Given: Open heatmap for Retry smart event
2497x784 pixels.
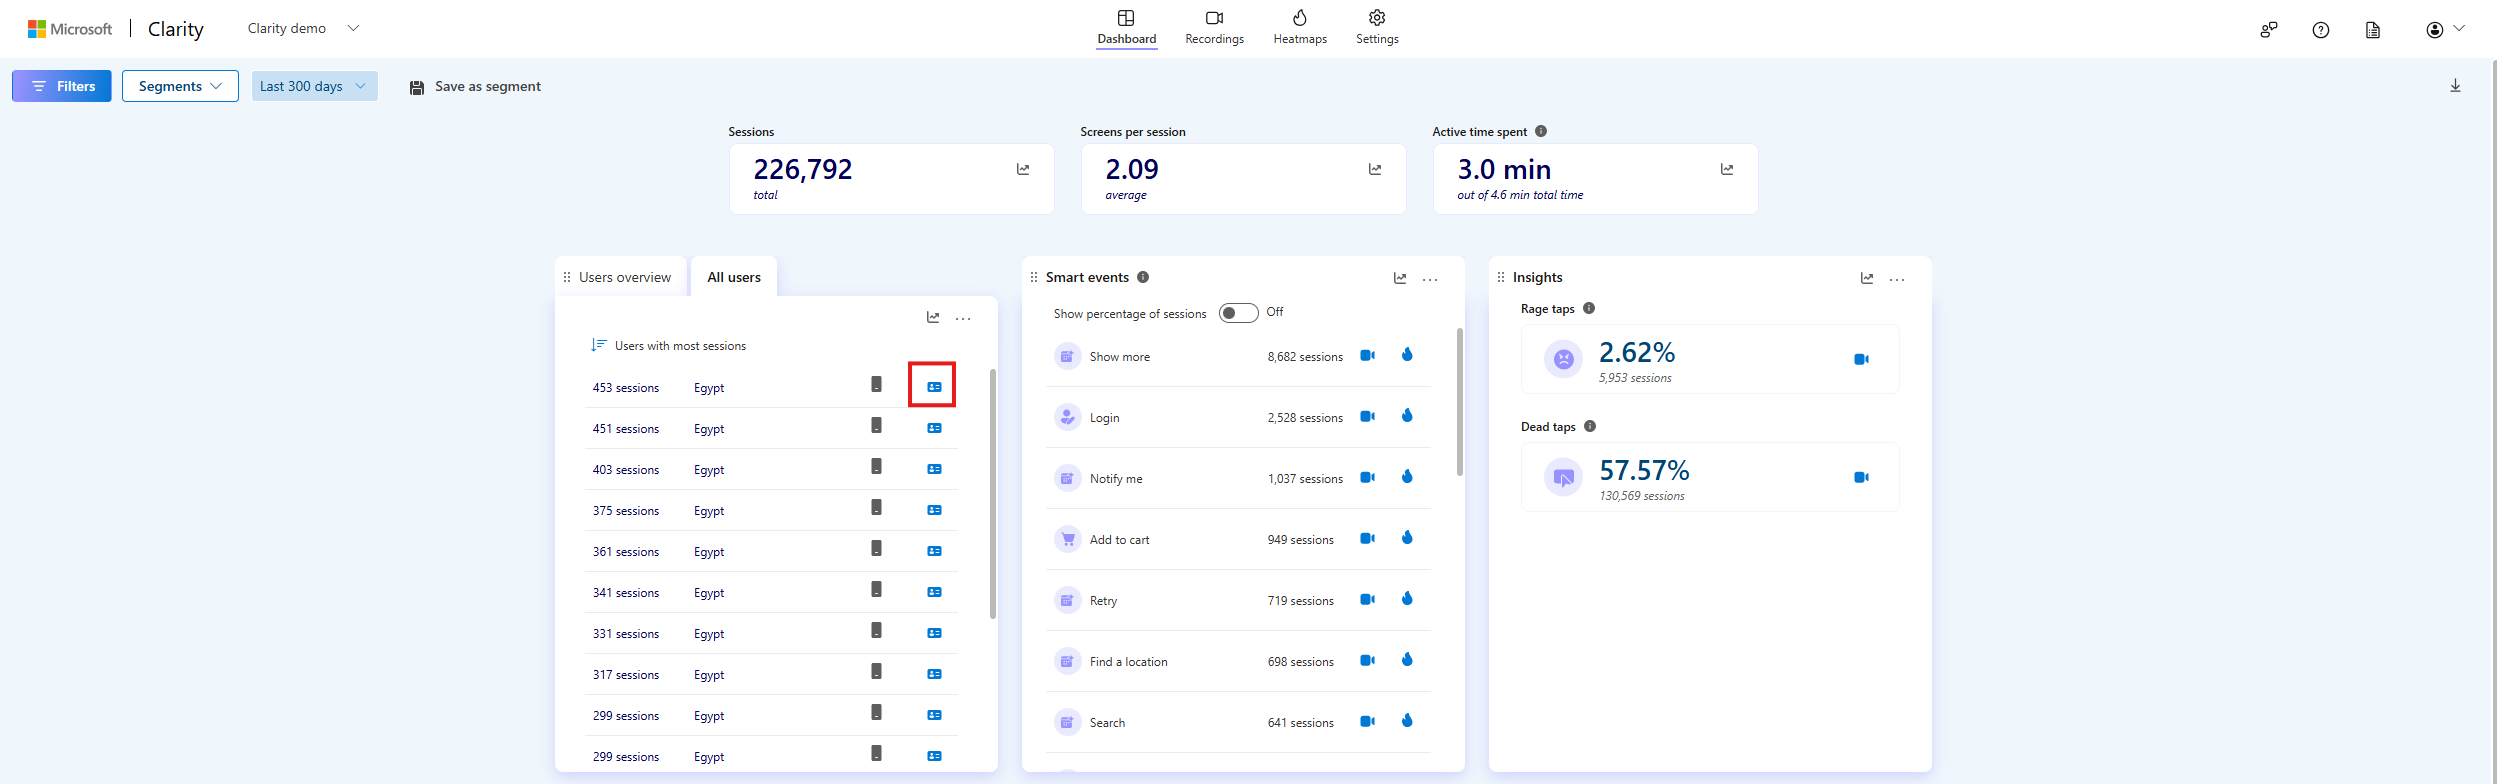Looking at the screenshot, I should coord(1407,598).
